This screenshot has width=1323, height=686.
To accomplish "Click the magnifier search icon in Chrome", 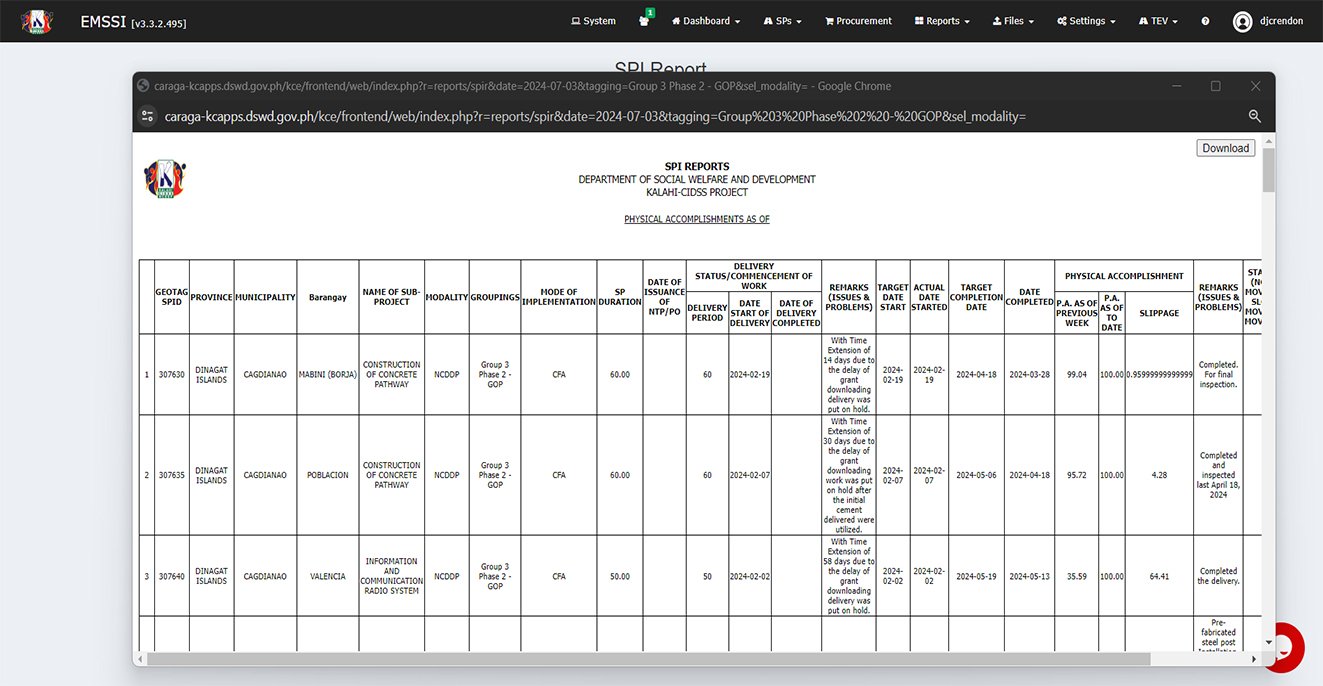I will [x=1255, y=116].
